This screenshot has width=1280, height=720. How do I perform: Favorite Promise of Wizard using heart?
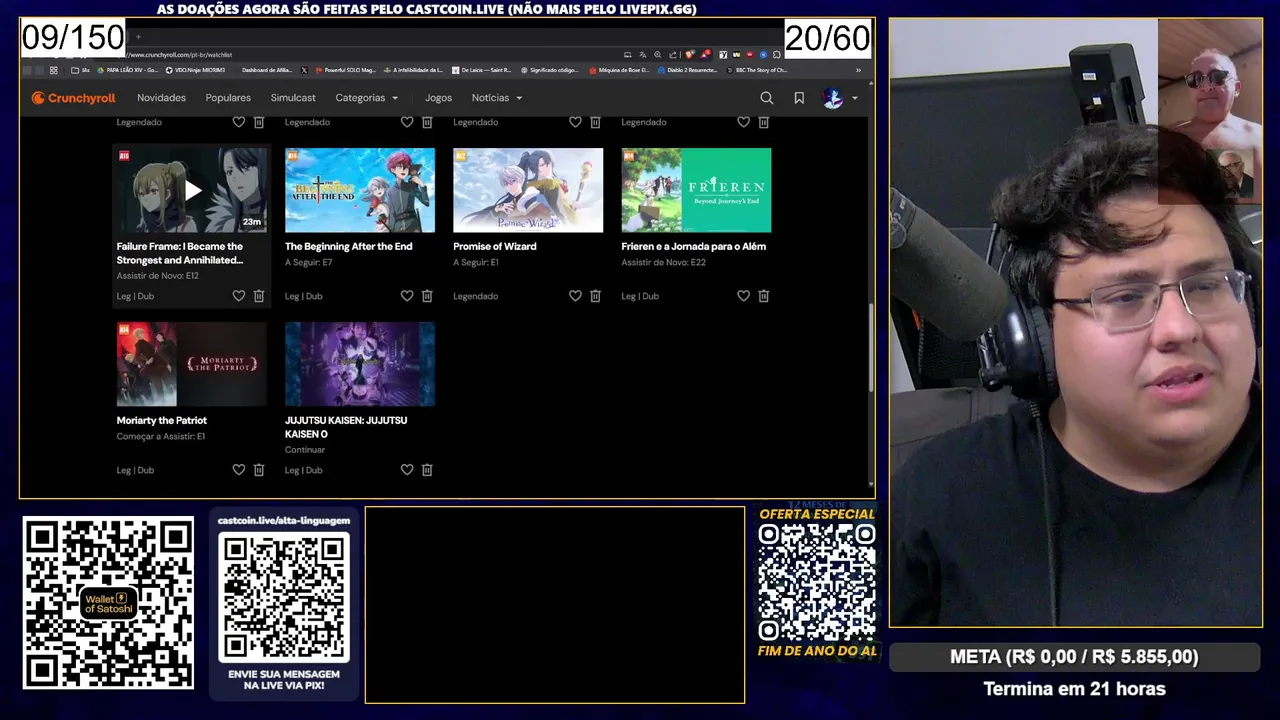click(x=575, y=296)
